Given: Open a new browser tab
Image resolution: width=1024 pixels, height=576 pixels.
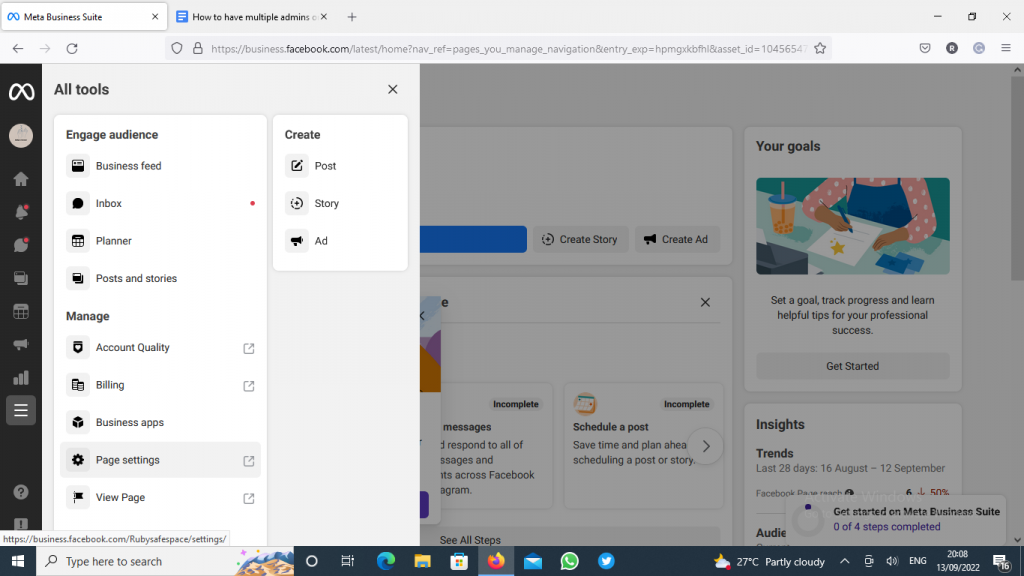Looking at the screenshot, I should tap(352, 17).
